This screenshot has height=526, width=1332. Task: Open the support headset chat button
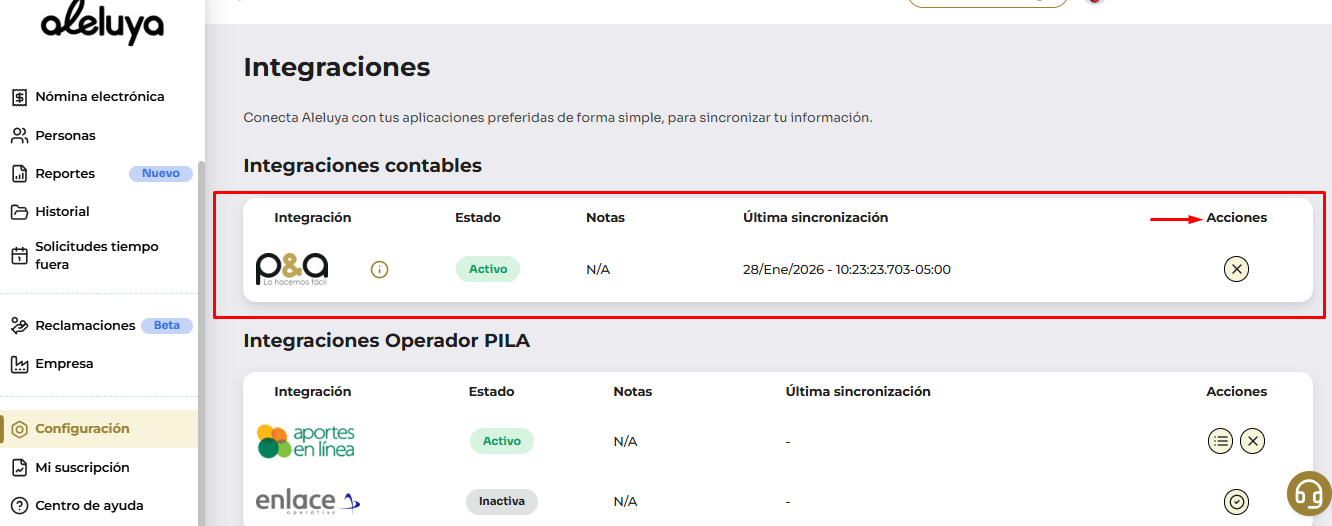(x=1308, y=493)
